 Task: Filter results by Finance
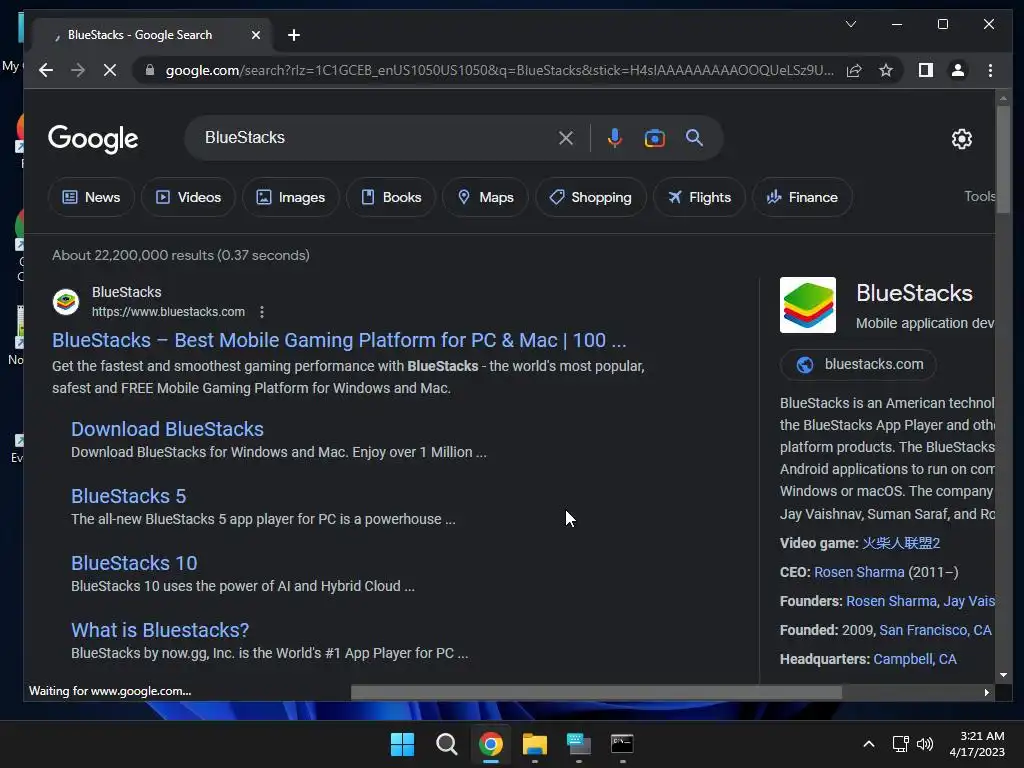coord(802,197)
